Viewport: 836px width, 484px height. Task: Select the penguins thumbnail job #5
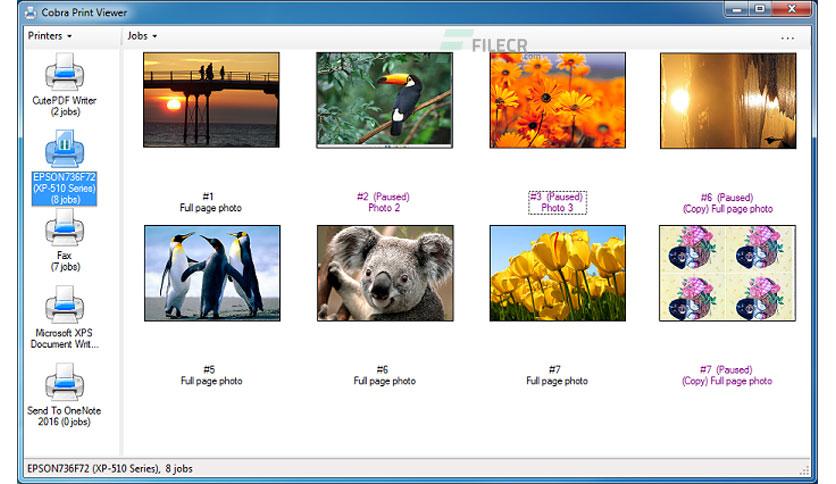(x=212, y=273)
